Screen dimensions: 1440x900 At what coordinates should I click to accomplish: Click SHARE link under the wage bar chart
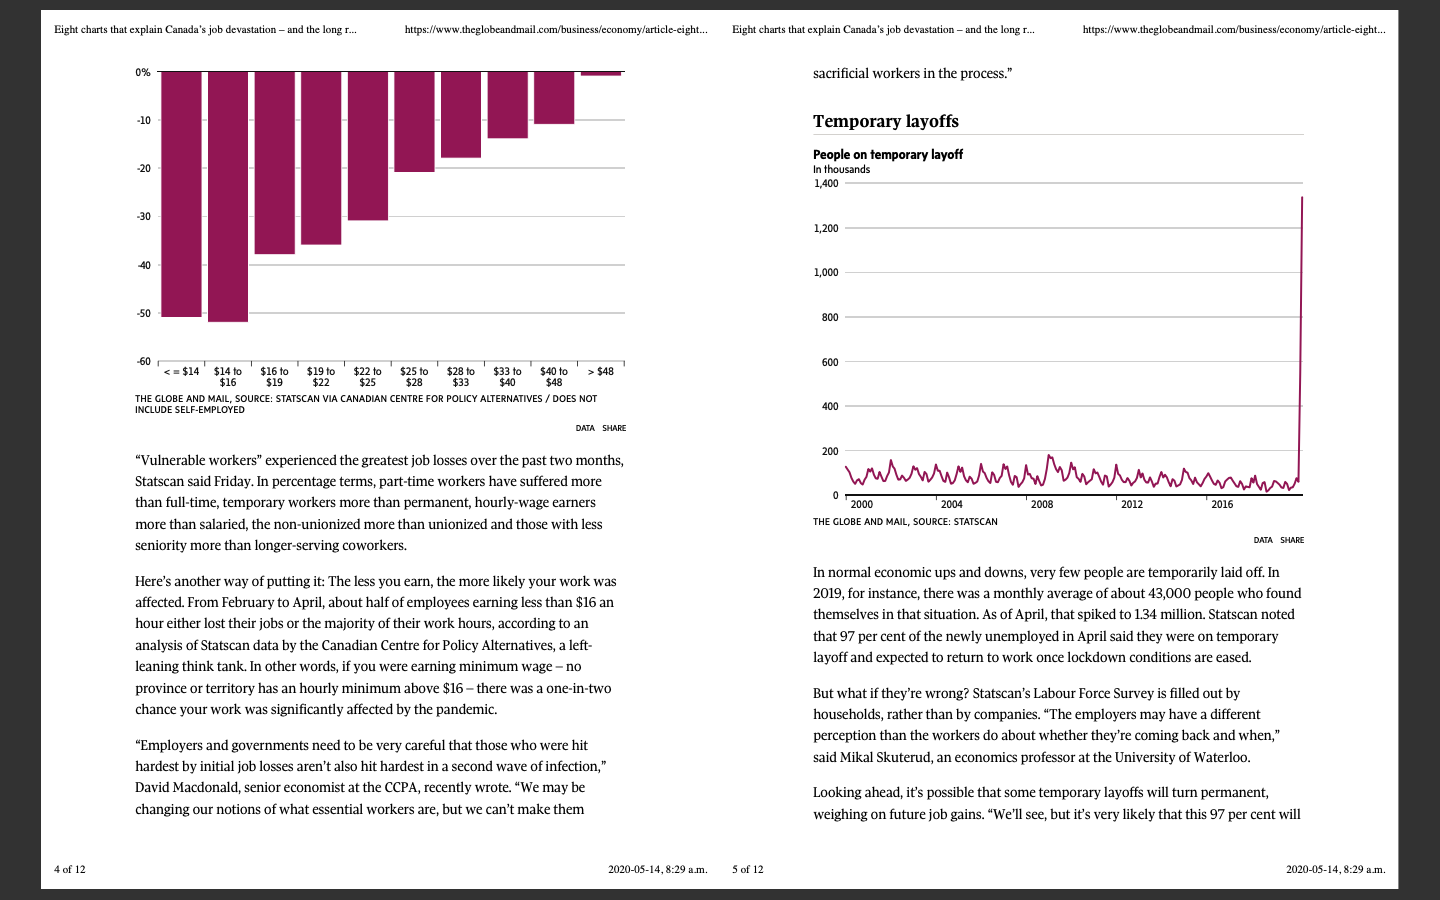pos(614,428)
